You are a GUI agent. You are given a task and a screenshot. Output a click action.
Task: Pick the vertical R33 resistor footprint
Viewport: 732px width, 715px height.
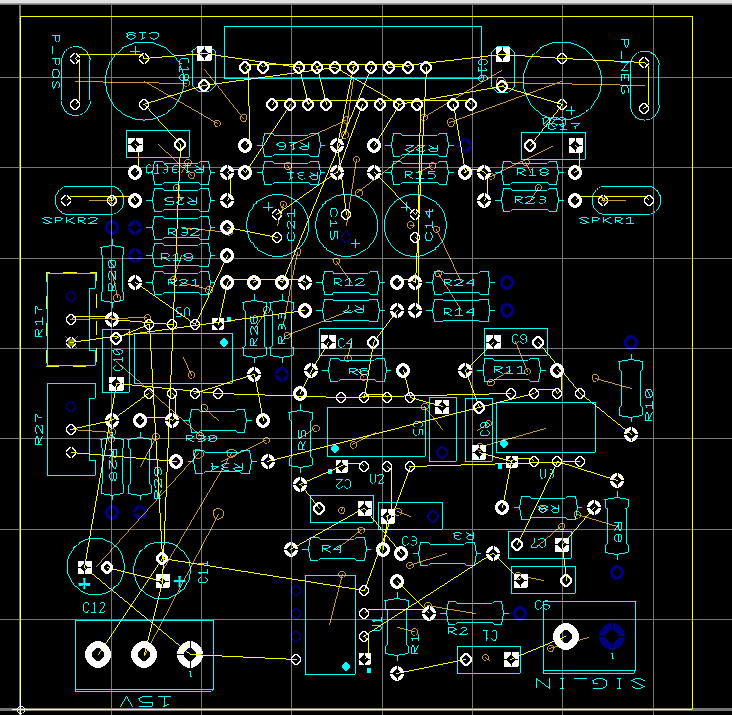click(282, 329)
